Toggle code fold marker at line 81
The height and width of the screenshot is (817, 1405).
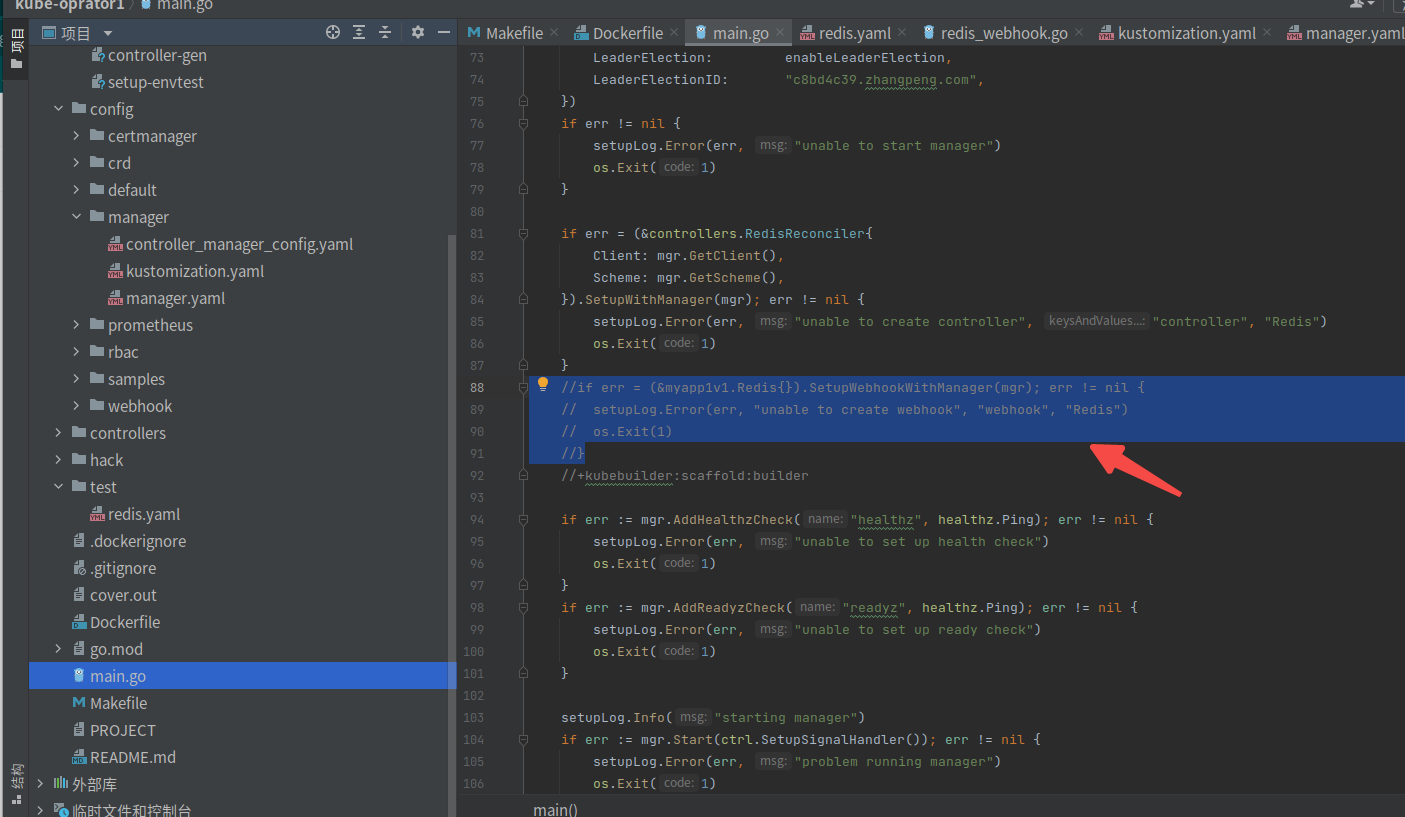(523, 234)
